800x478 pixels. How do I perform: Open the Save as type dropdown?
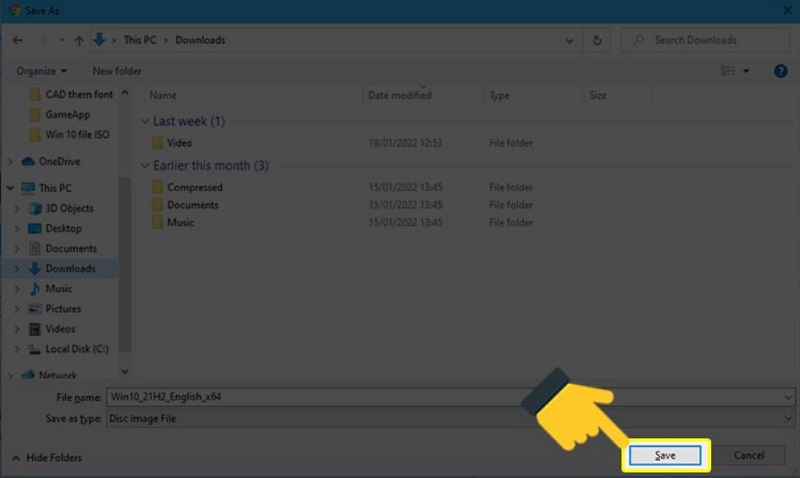tap(451, 419)
